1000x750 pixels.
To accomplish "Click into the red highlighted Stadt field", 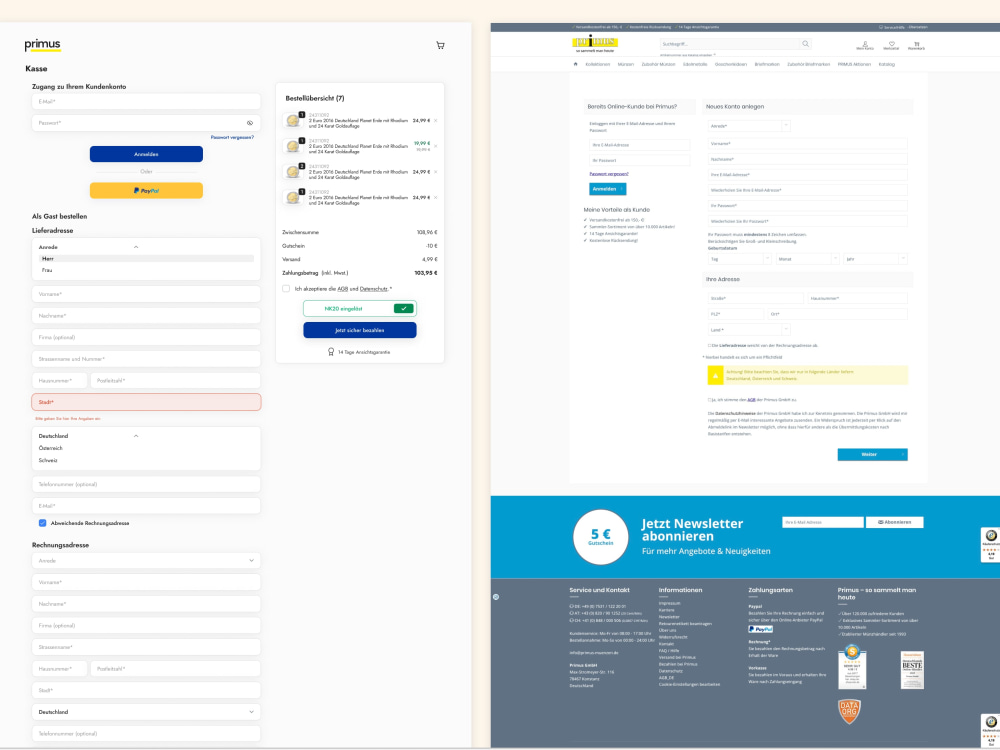I will [x=146, y=402].
